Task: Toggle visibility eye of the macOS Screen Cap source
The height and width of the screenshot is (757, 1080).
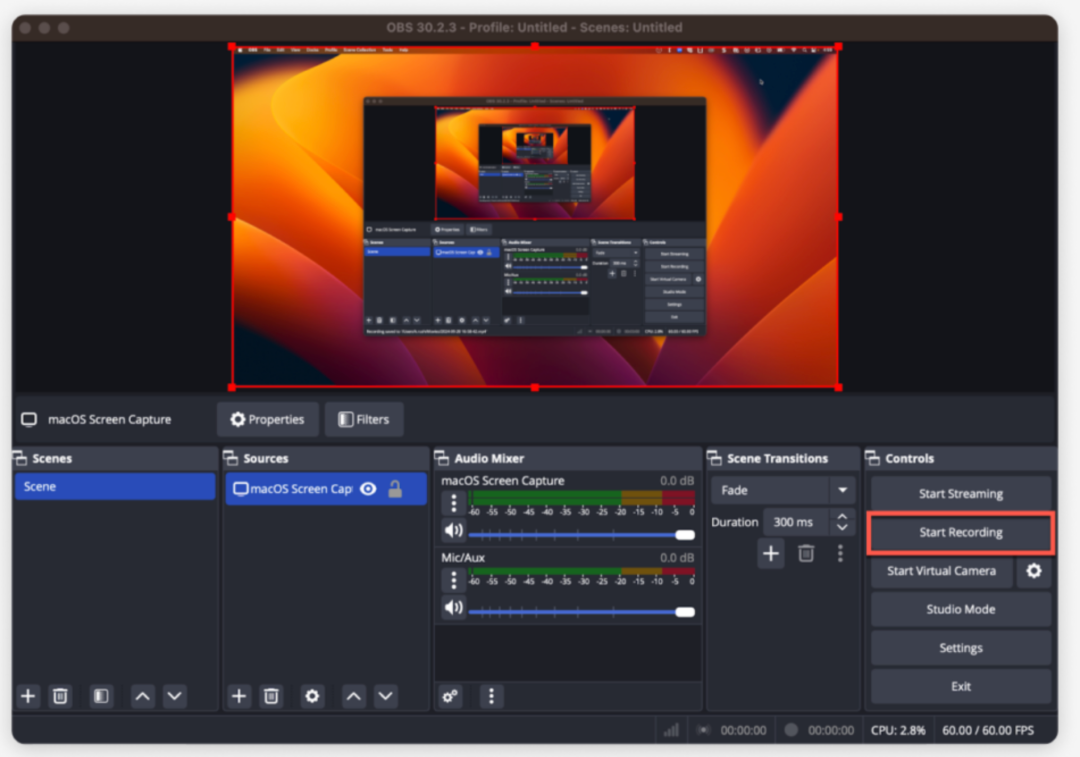Action: click(368, 488)
